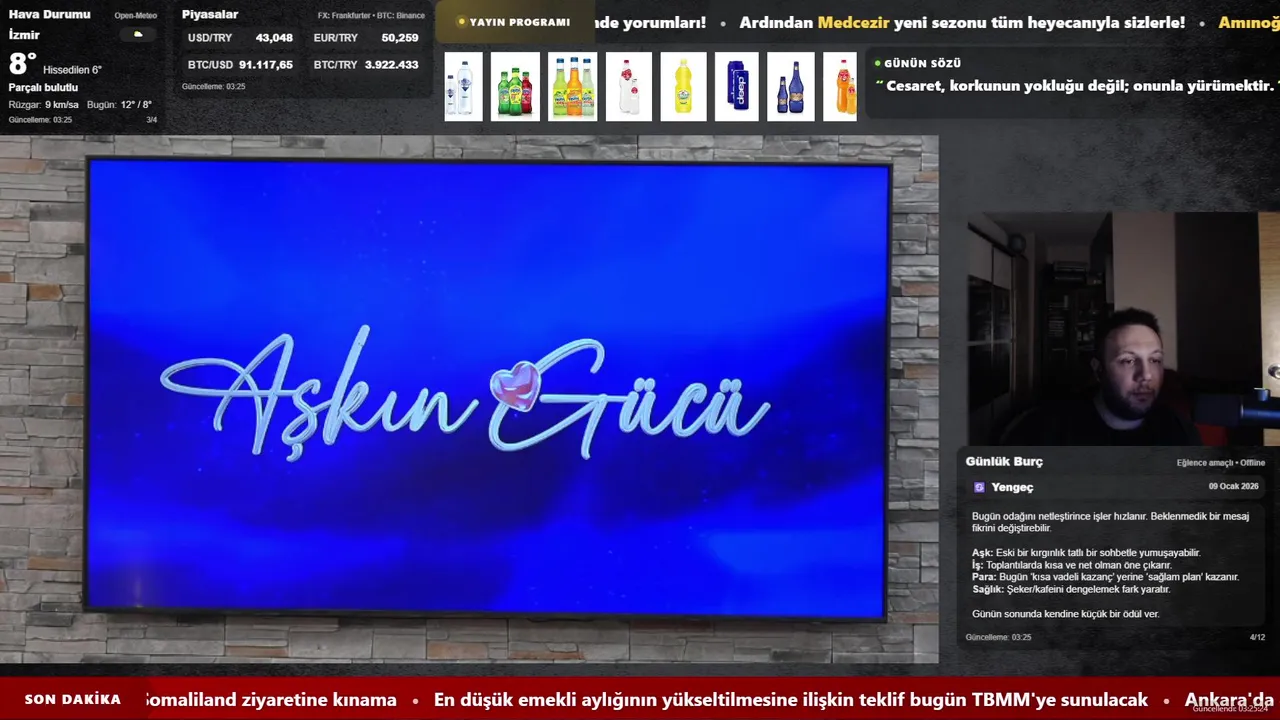Select the three green-orange-green juice bottles thumbnail
Screen dimensions: 1280x720
pyautogui.click(x=573, y=87)
